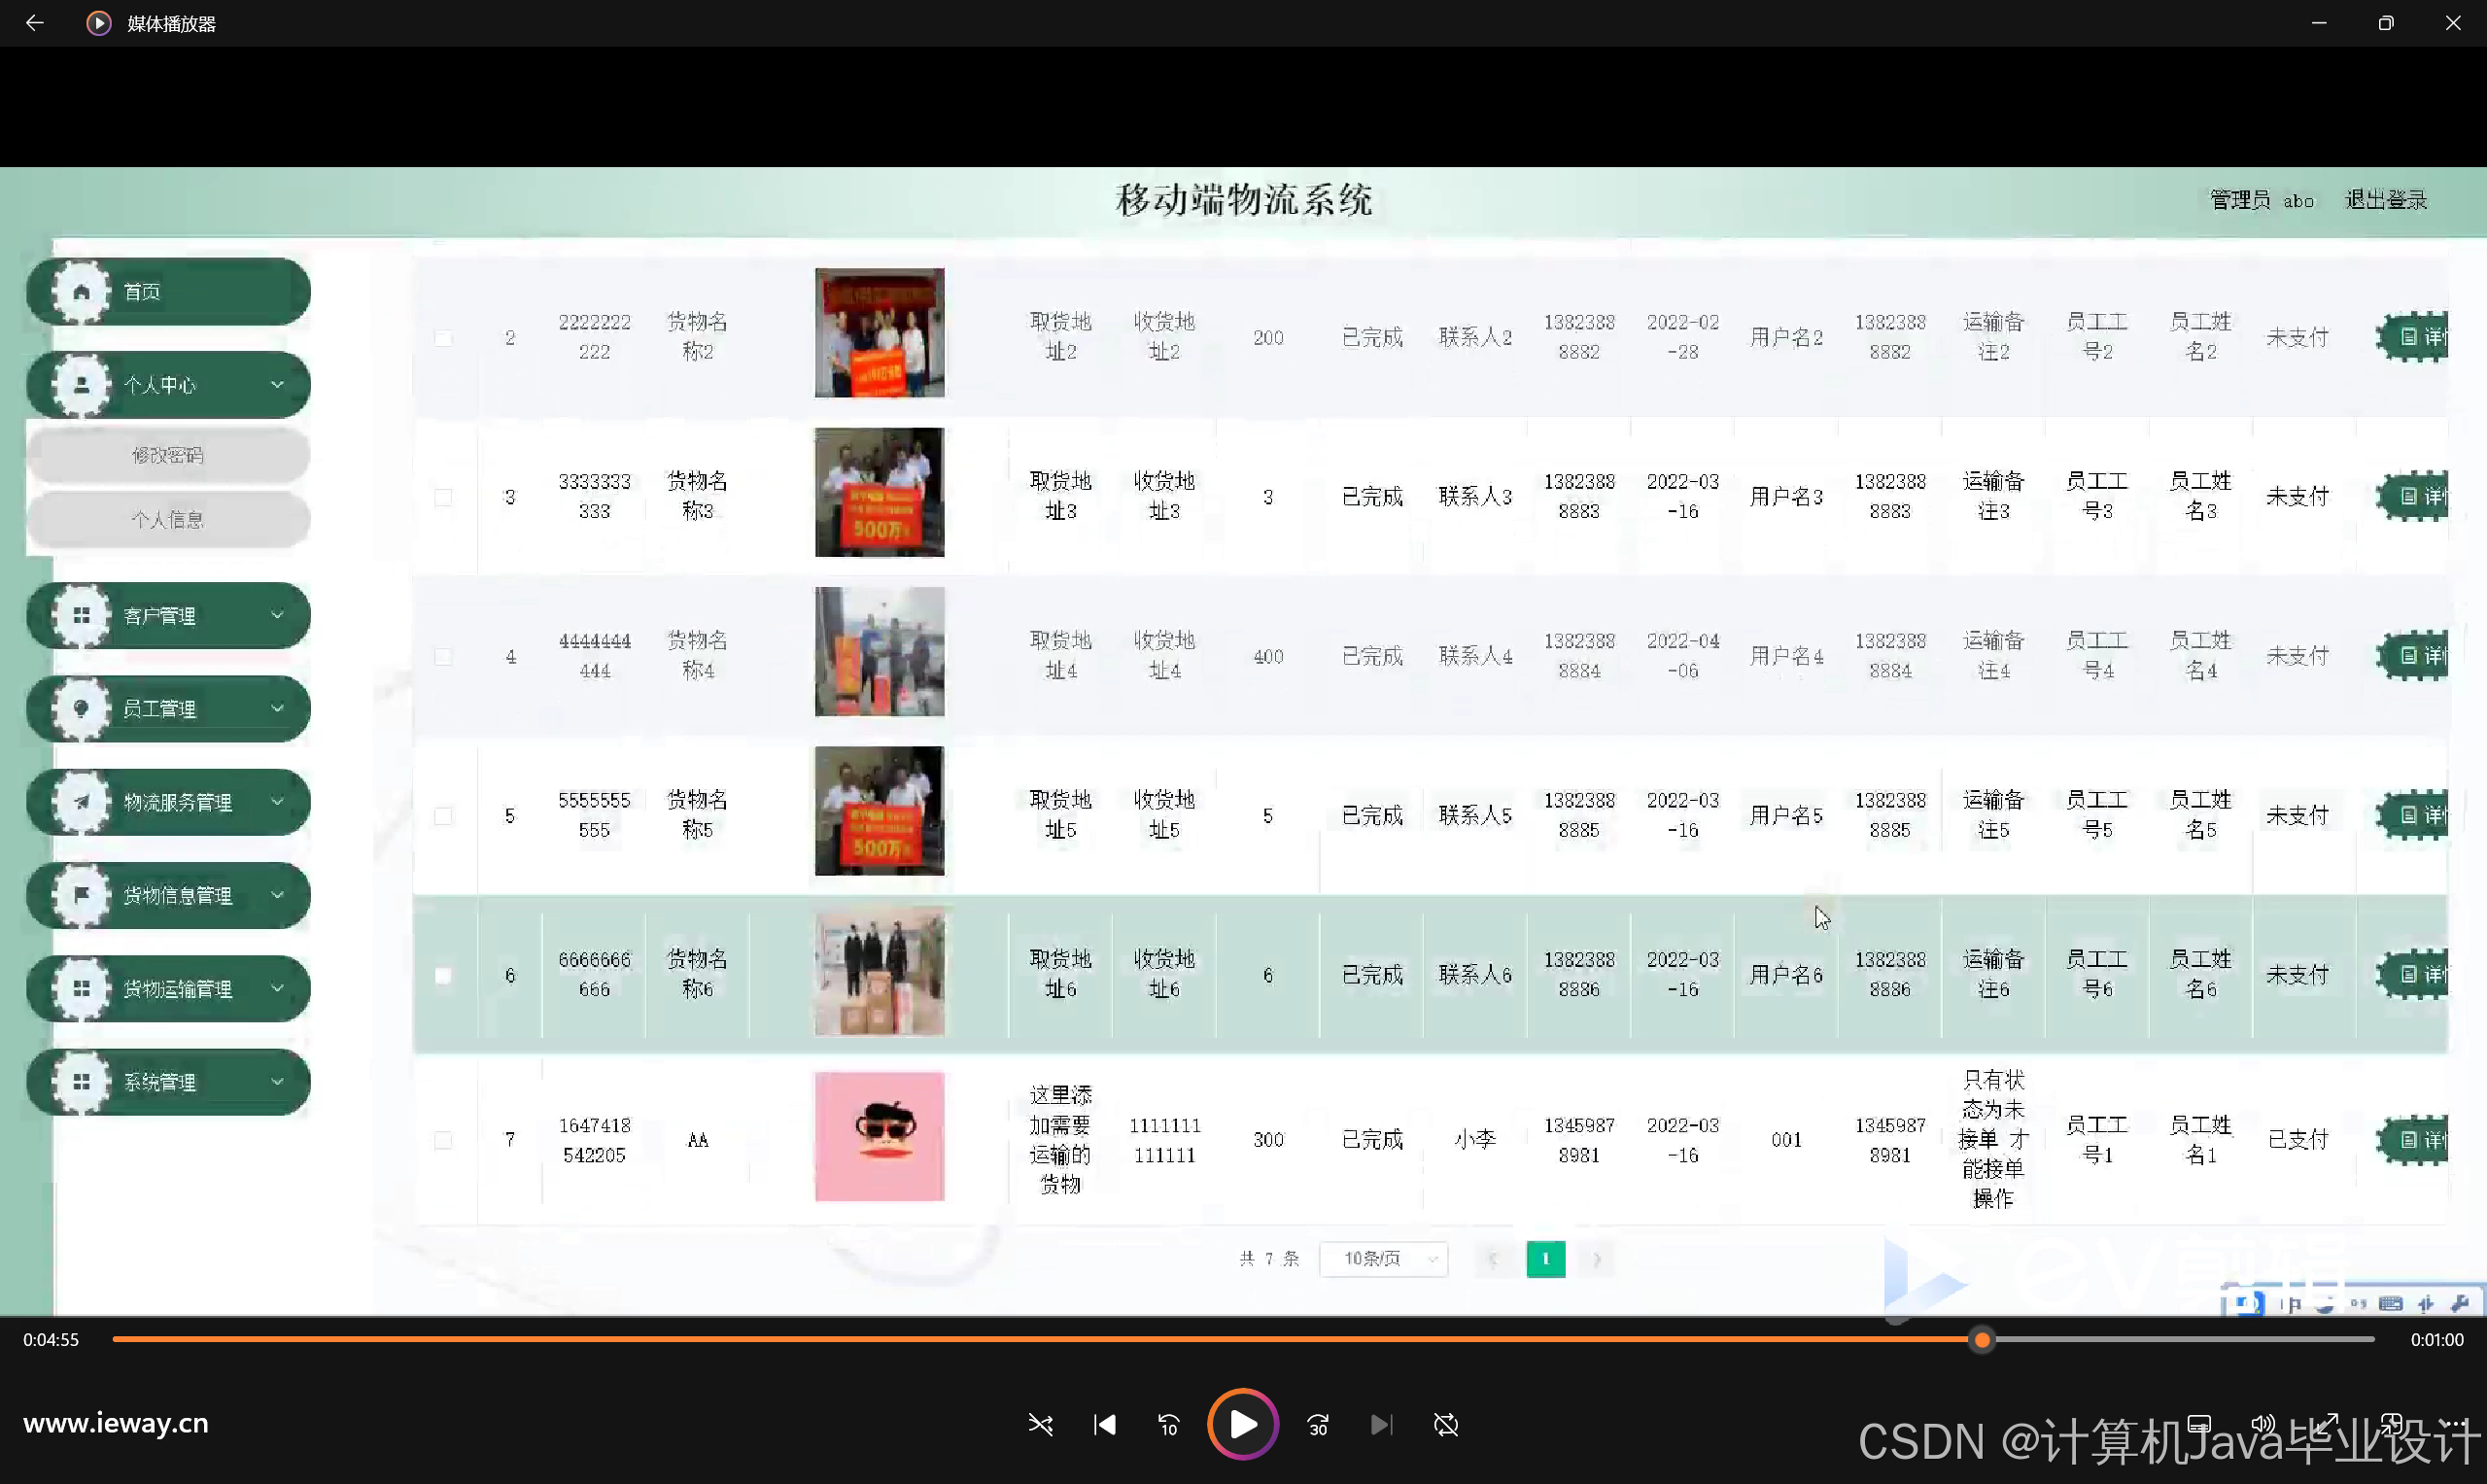Toggle repeat mode icon

click(x=1445, y=1424)
